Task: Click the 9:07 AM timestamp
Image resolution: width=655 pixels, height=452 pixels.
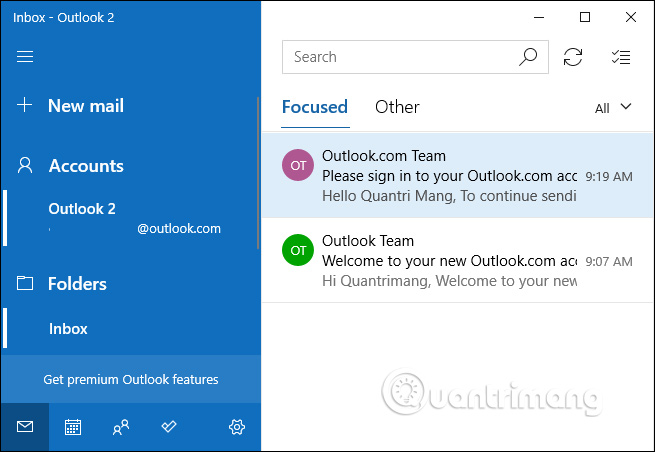Action: point(609,262)
